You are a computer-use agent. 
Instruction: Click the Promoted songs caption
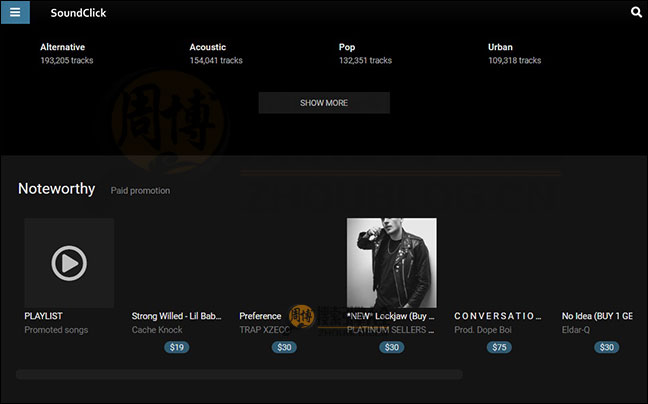click(x=56, y=330)
